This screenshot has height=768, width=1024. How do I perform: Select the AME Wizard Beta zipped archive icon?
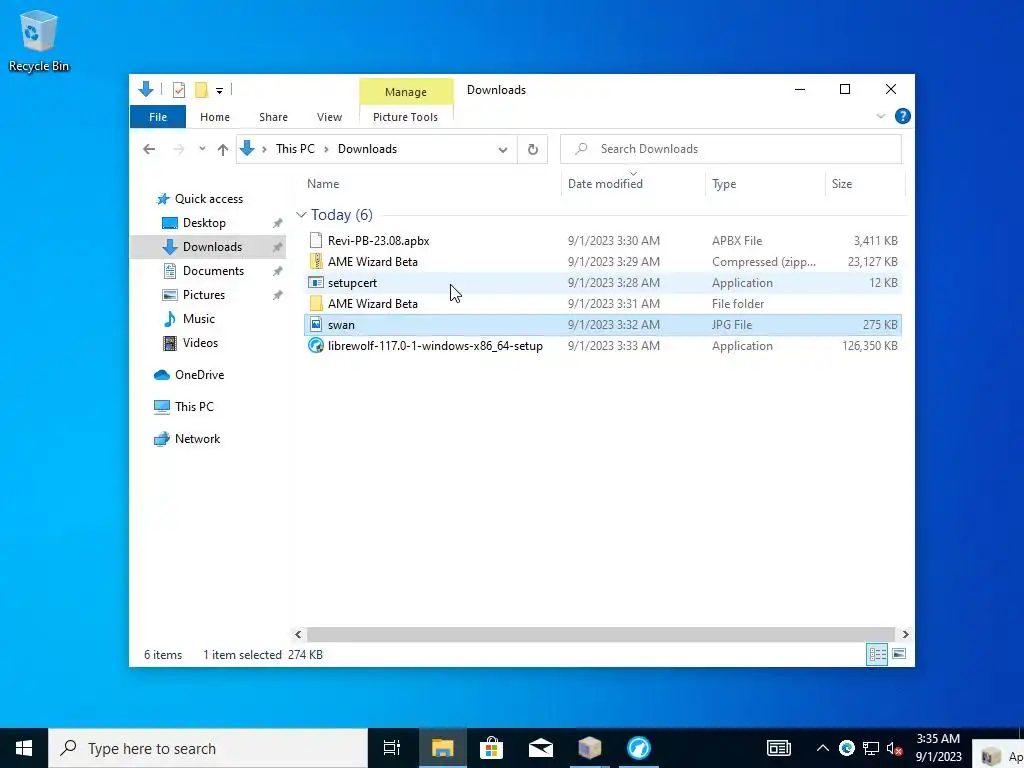316,262
